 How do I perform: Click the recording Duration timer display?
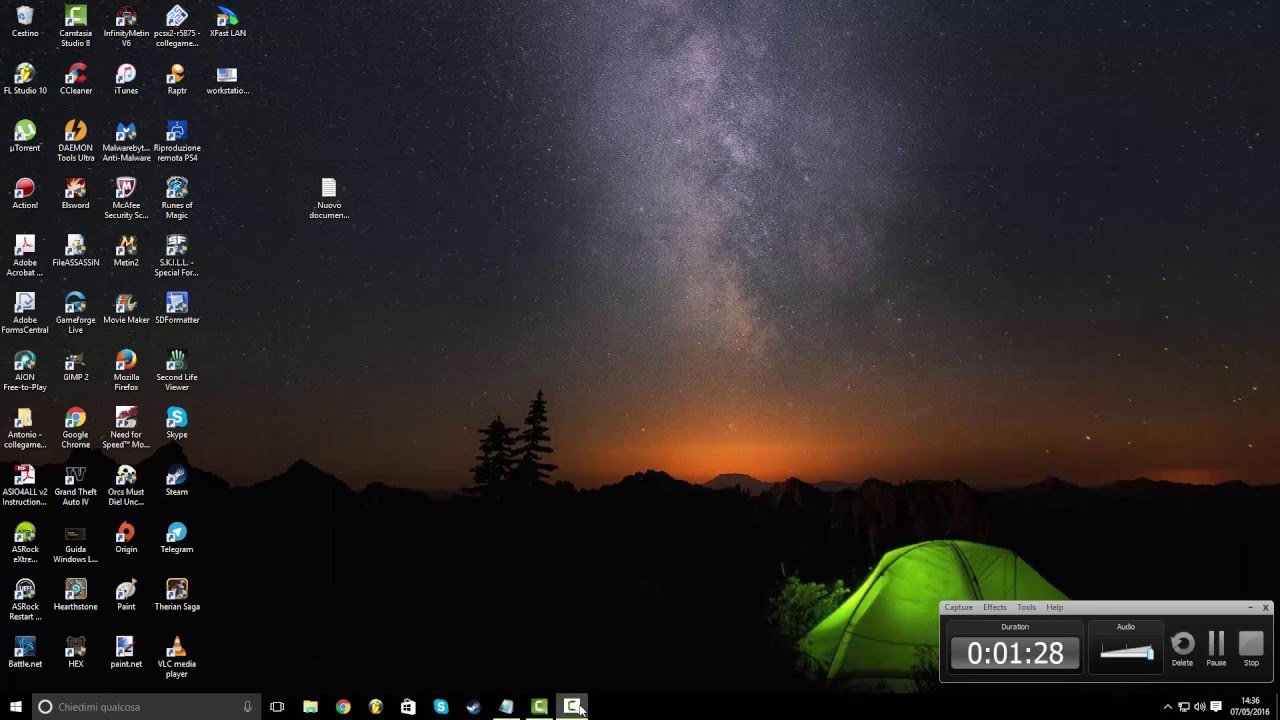pos(1015,654)
